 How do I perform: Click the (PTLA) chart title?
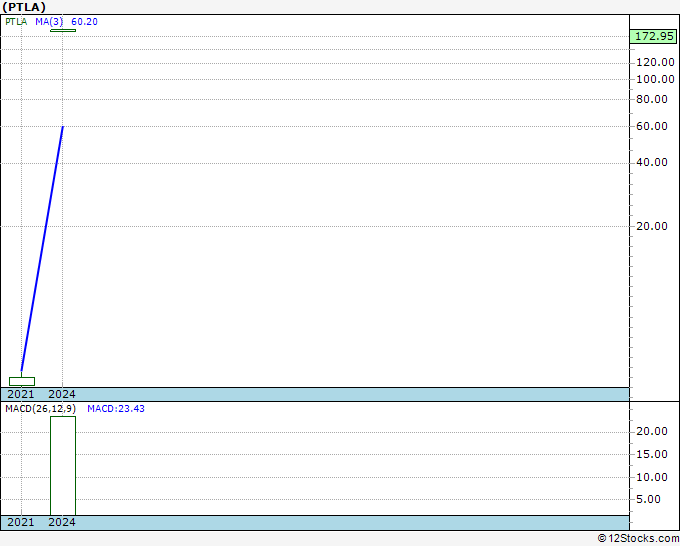[x=24, y=7]
